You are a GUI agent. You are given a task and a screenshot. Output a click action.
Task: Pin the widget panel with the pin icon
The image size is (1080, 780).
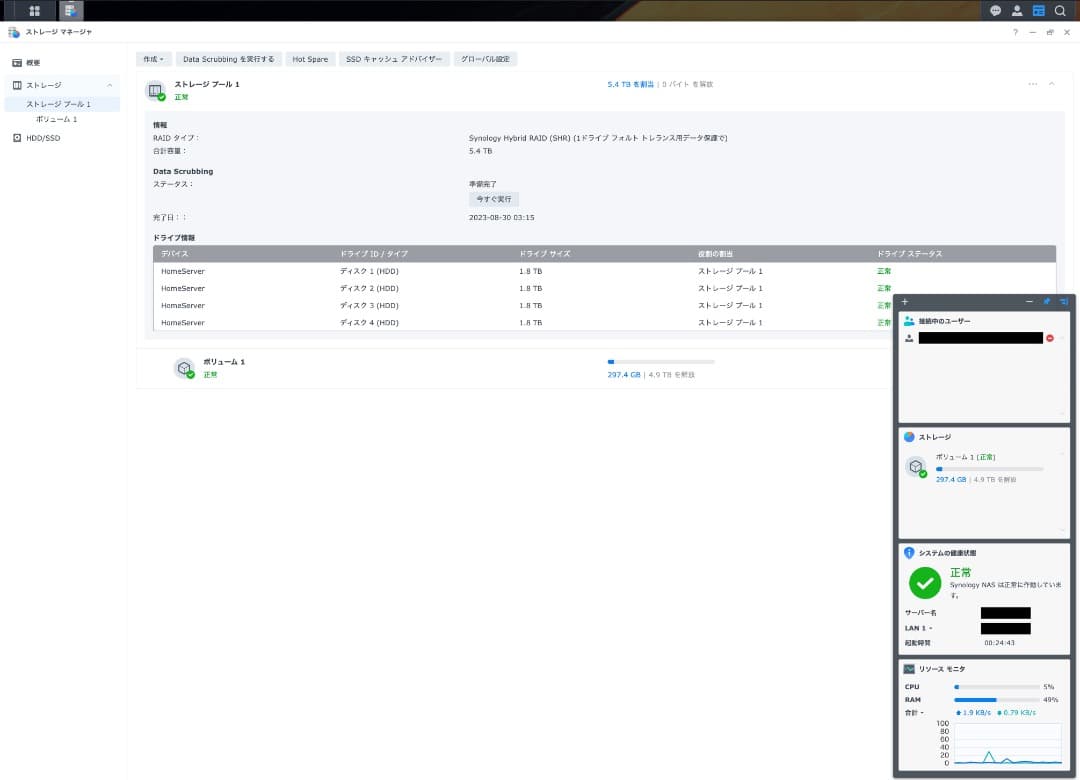click(x=1047, y=301)
